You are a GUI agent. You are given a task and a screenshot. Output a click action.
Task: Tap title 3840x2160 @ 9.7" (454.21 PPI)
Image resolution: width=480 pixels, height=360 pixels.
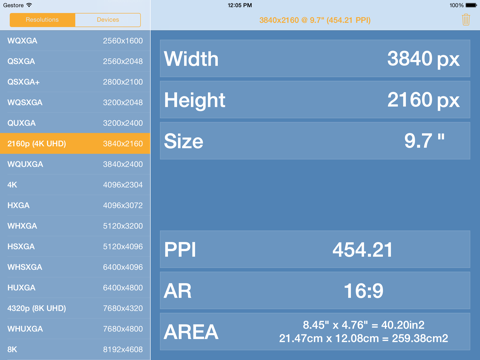pyautogui.click(x=315, y=20)
